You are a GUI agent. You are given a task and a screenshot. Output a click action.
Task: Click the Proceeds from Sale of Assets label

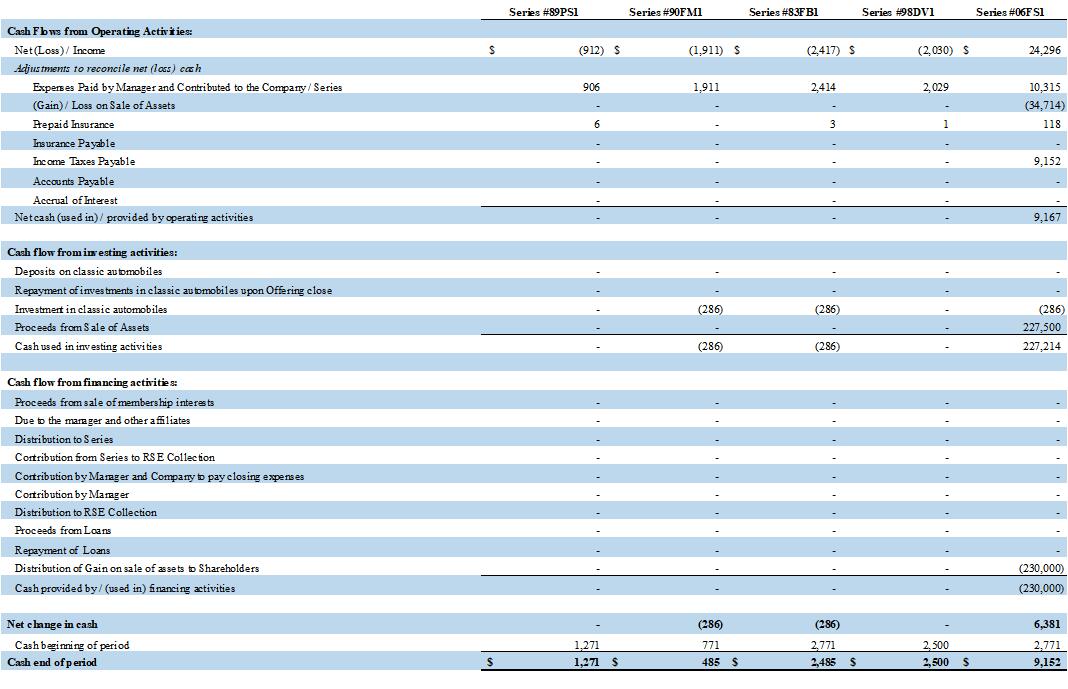tap(82, 327)
